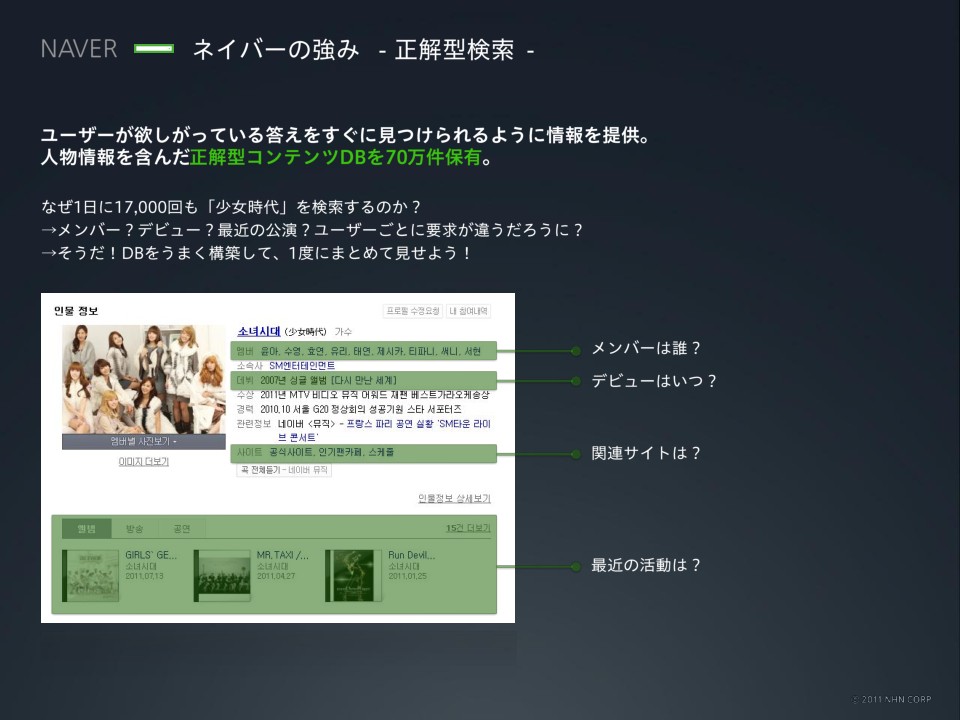The height and width of the screenshot is (720, 960).
Task: Click the 2010.10 서울 G20 career line
Action: pos(361,409)
